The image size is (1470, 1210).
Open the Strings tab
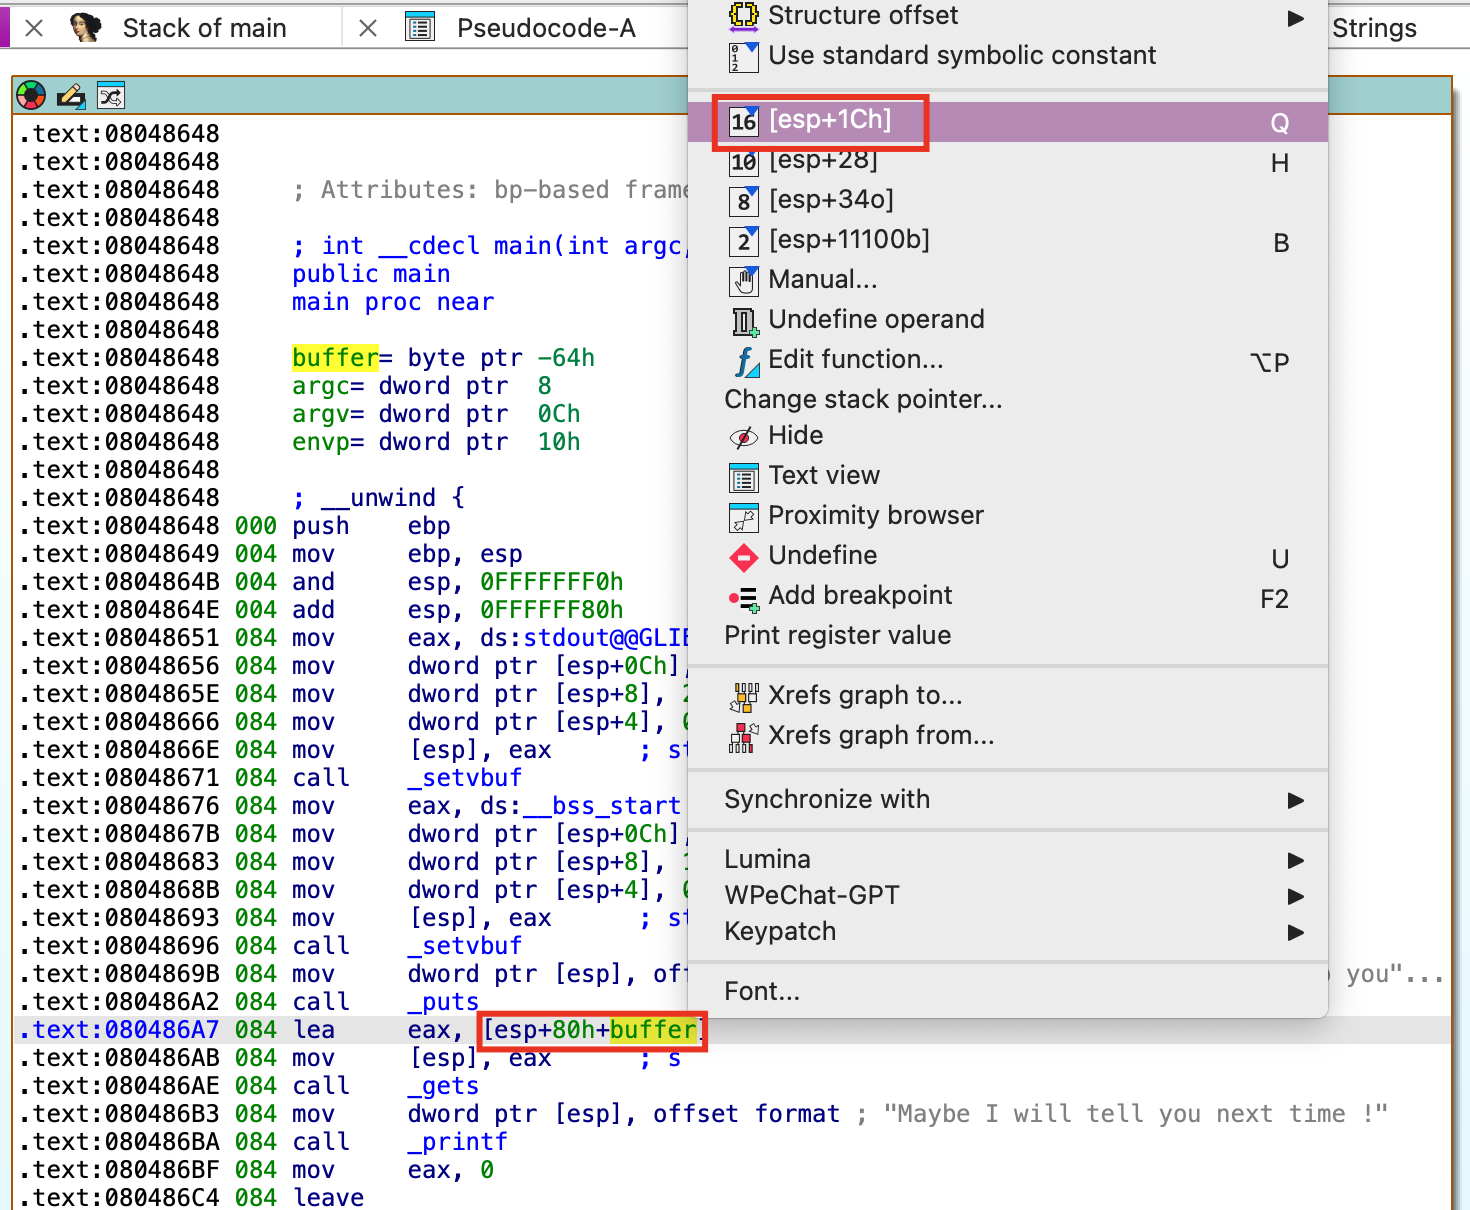click(x=1374, y=28)
